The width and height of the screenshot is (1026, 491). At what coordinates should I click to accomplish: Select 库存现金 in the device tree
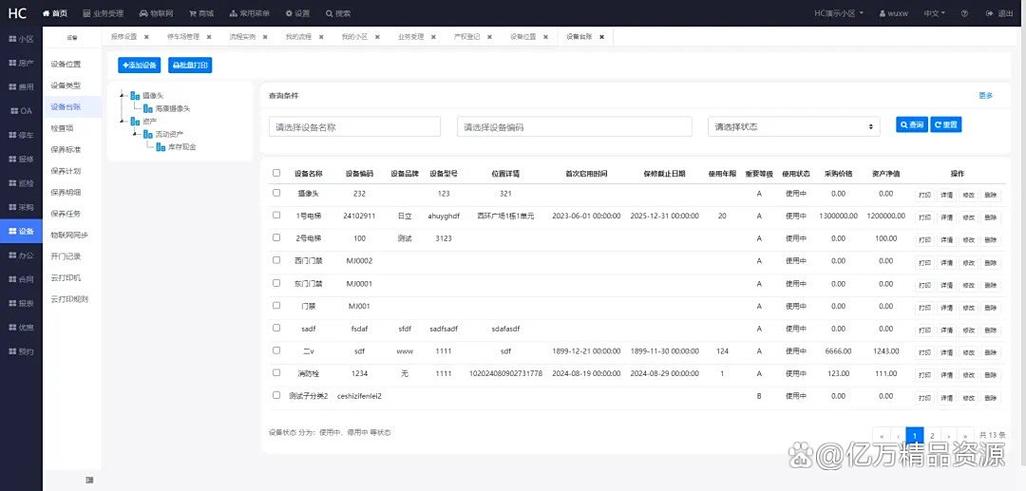tap(181, 147)
